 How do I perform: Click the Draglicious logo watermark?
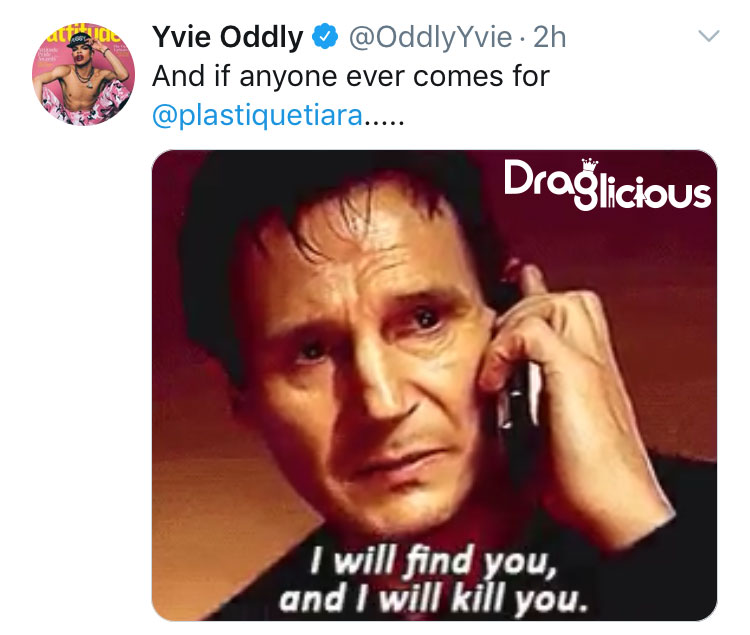pos(607,185)
